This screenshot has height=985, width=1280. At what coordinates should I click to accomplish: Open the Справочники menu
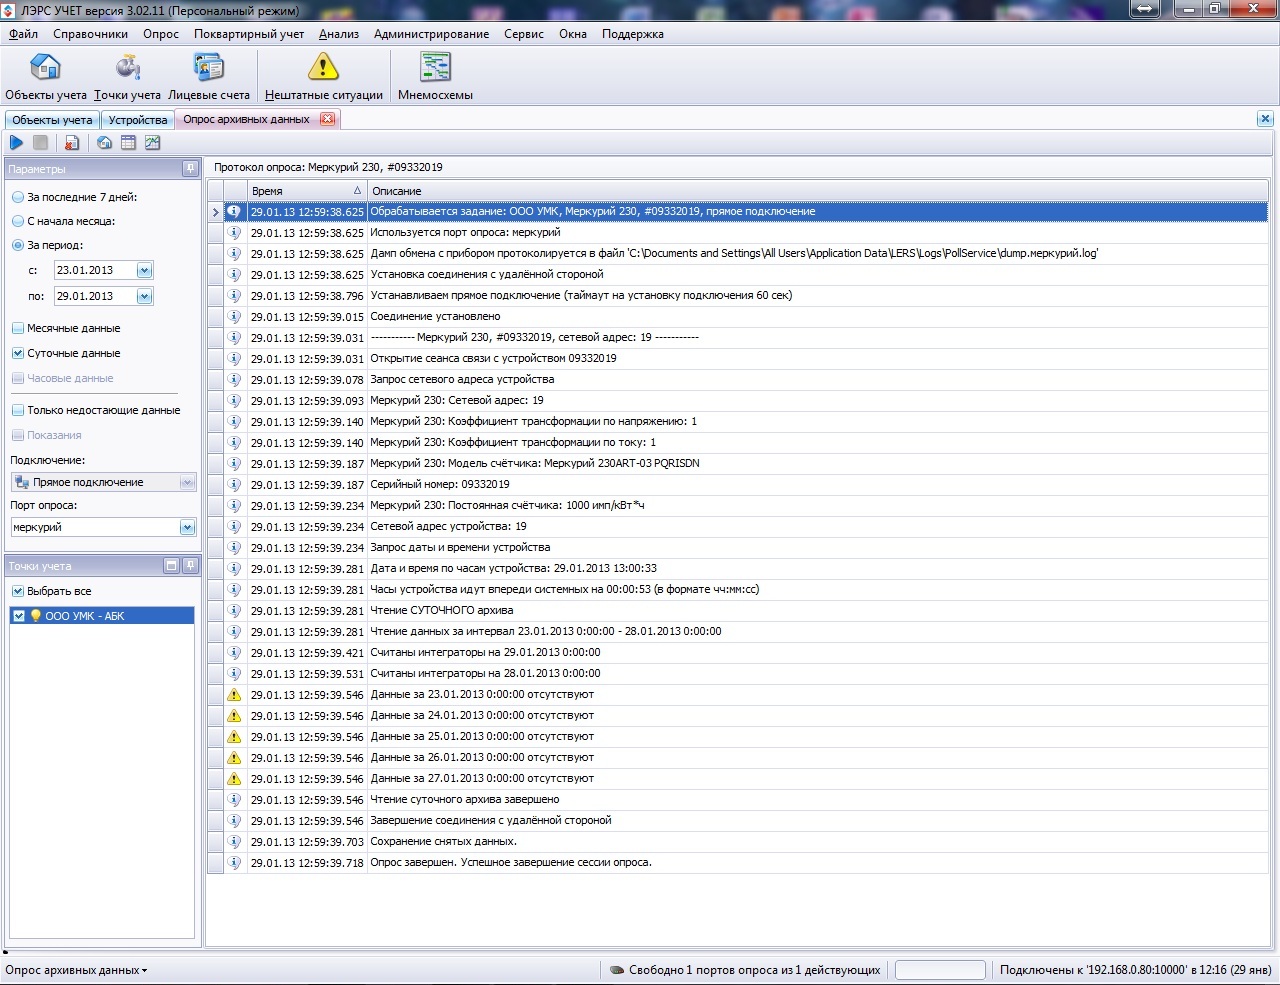pyautogui.click(x=91, y=34)
